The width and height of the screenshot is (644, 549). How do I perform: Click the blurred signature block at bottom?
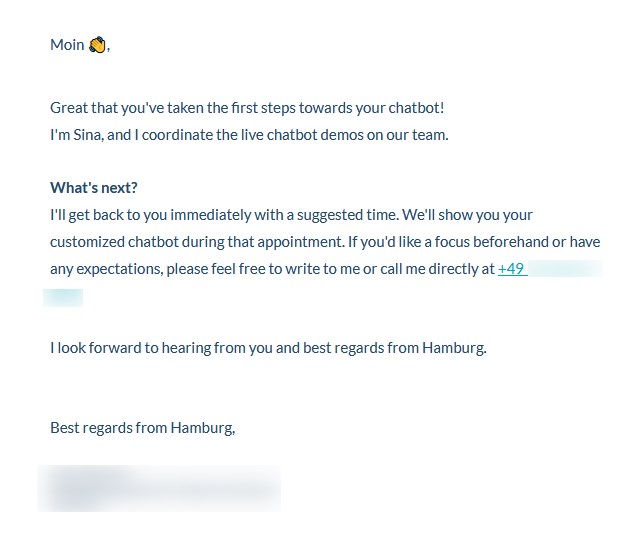tap(159, 488)
